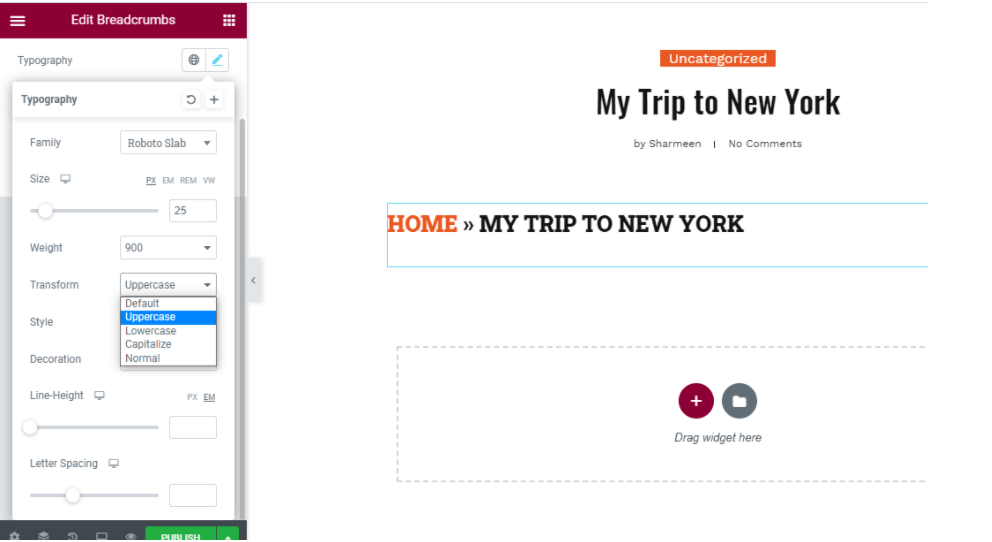Click the font size input field
992x542 pixels.
coord(192,210)
